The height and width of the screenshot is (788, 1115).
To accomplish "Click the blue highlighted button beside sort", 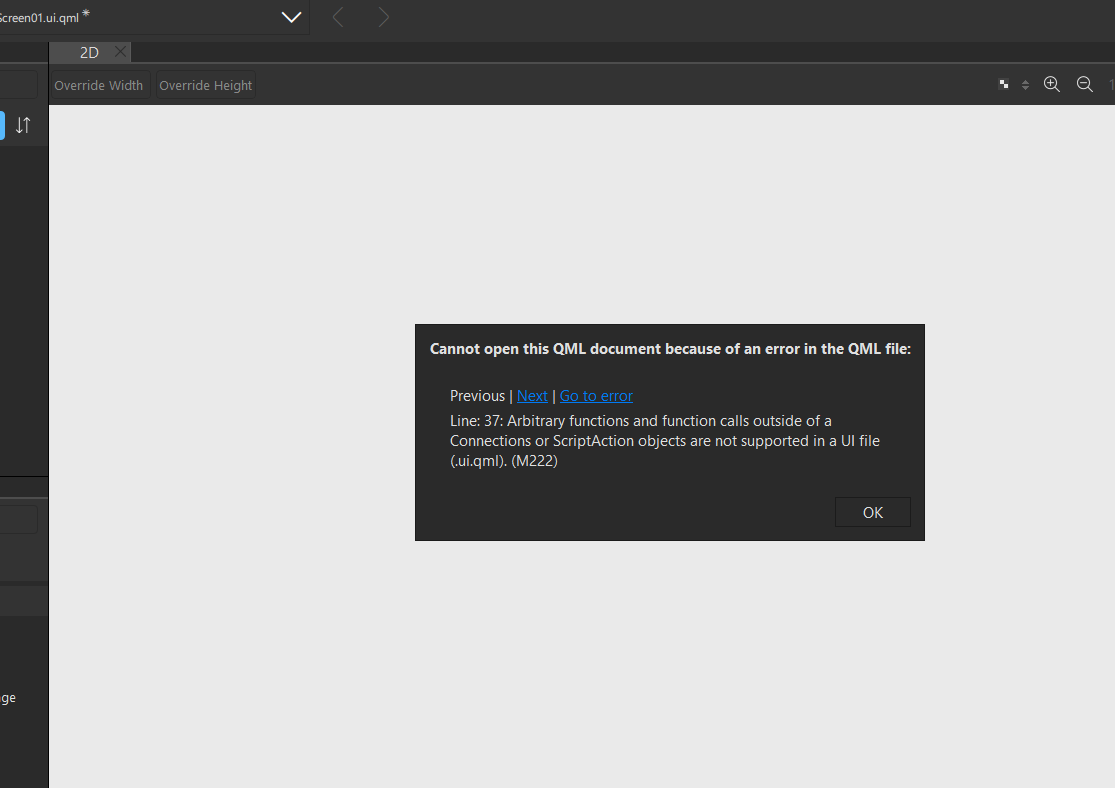I will (2, 125).
